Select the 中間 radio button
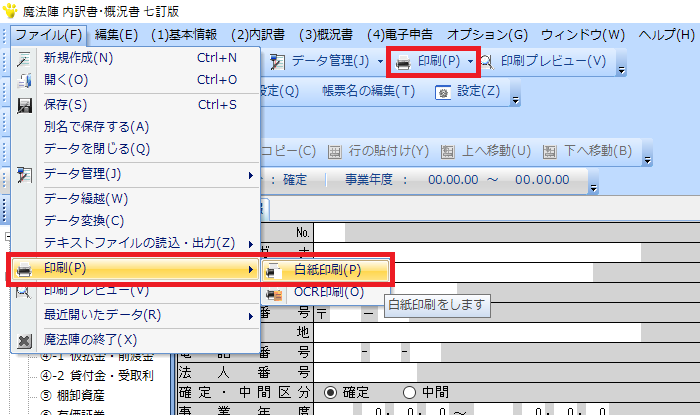Screen dimensions: 700x415 (x=409, y=392)
